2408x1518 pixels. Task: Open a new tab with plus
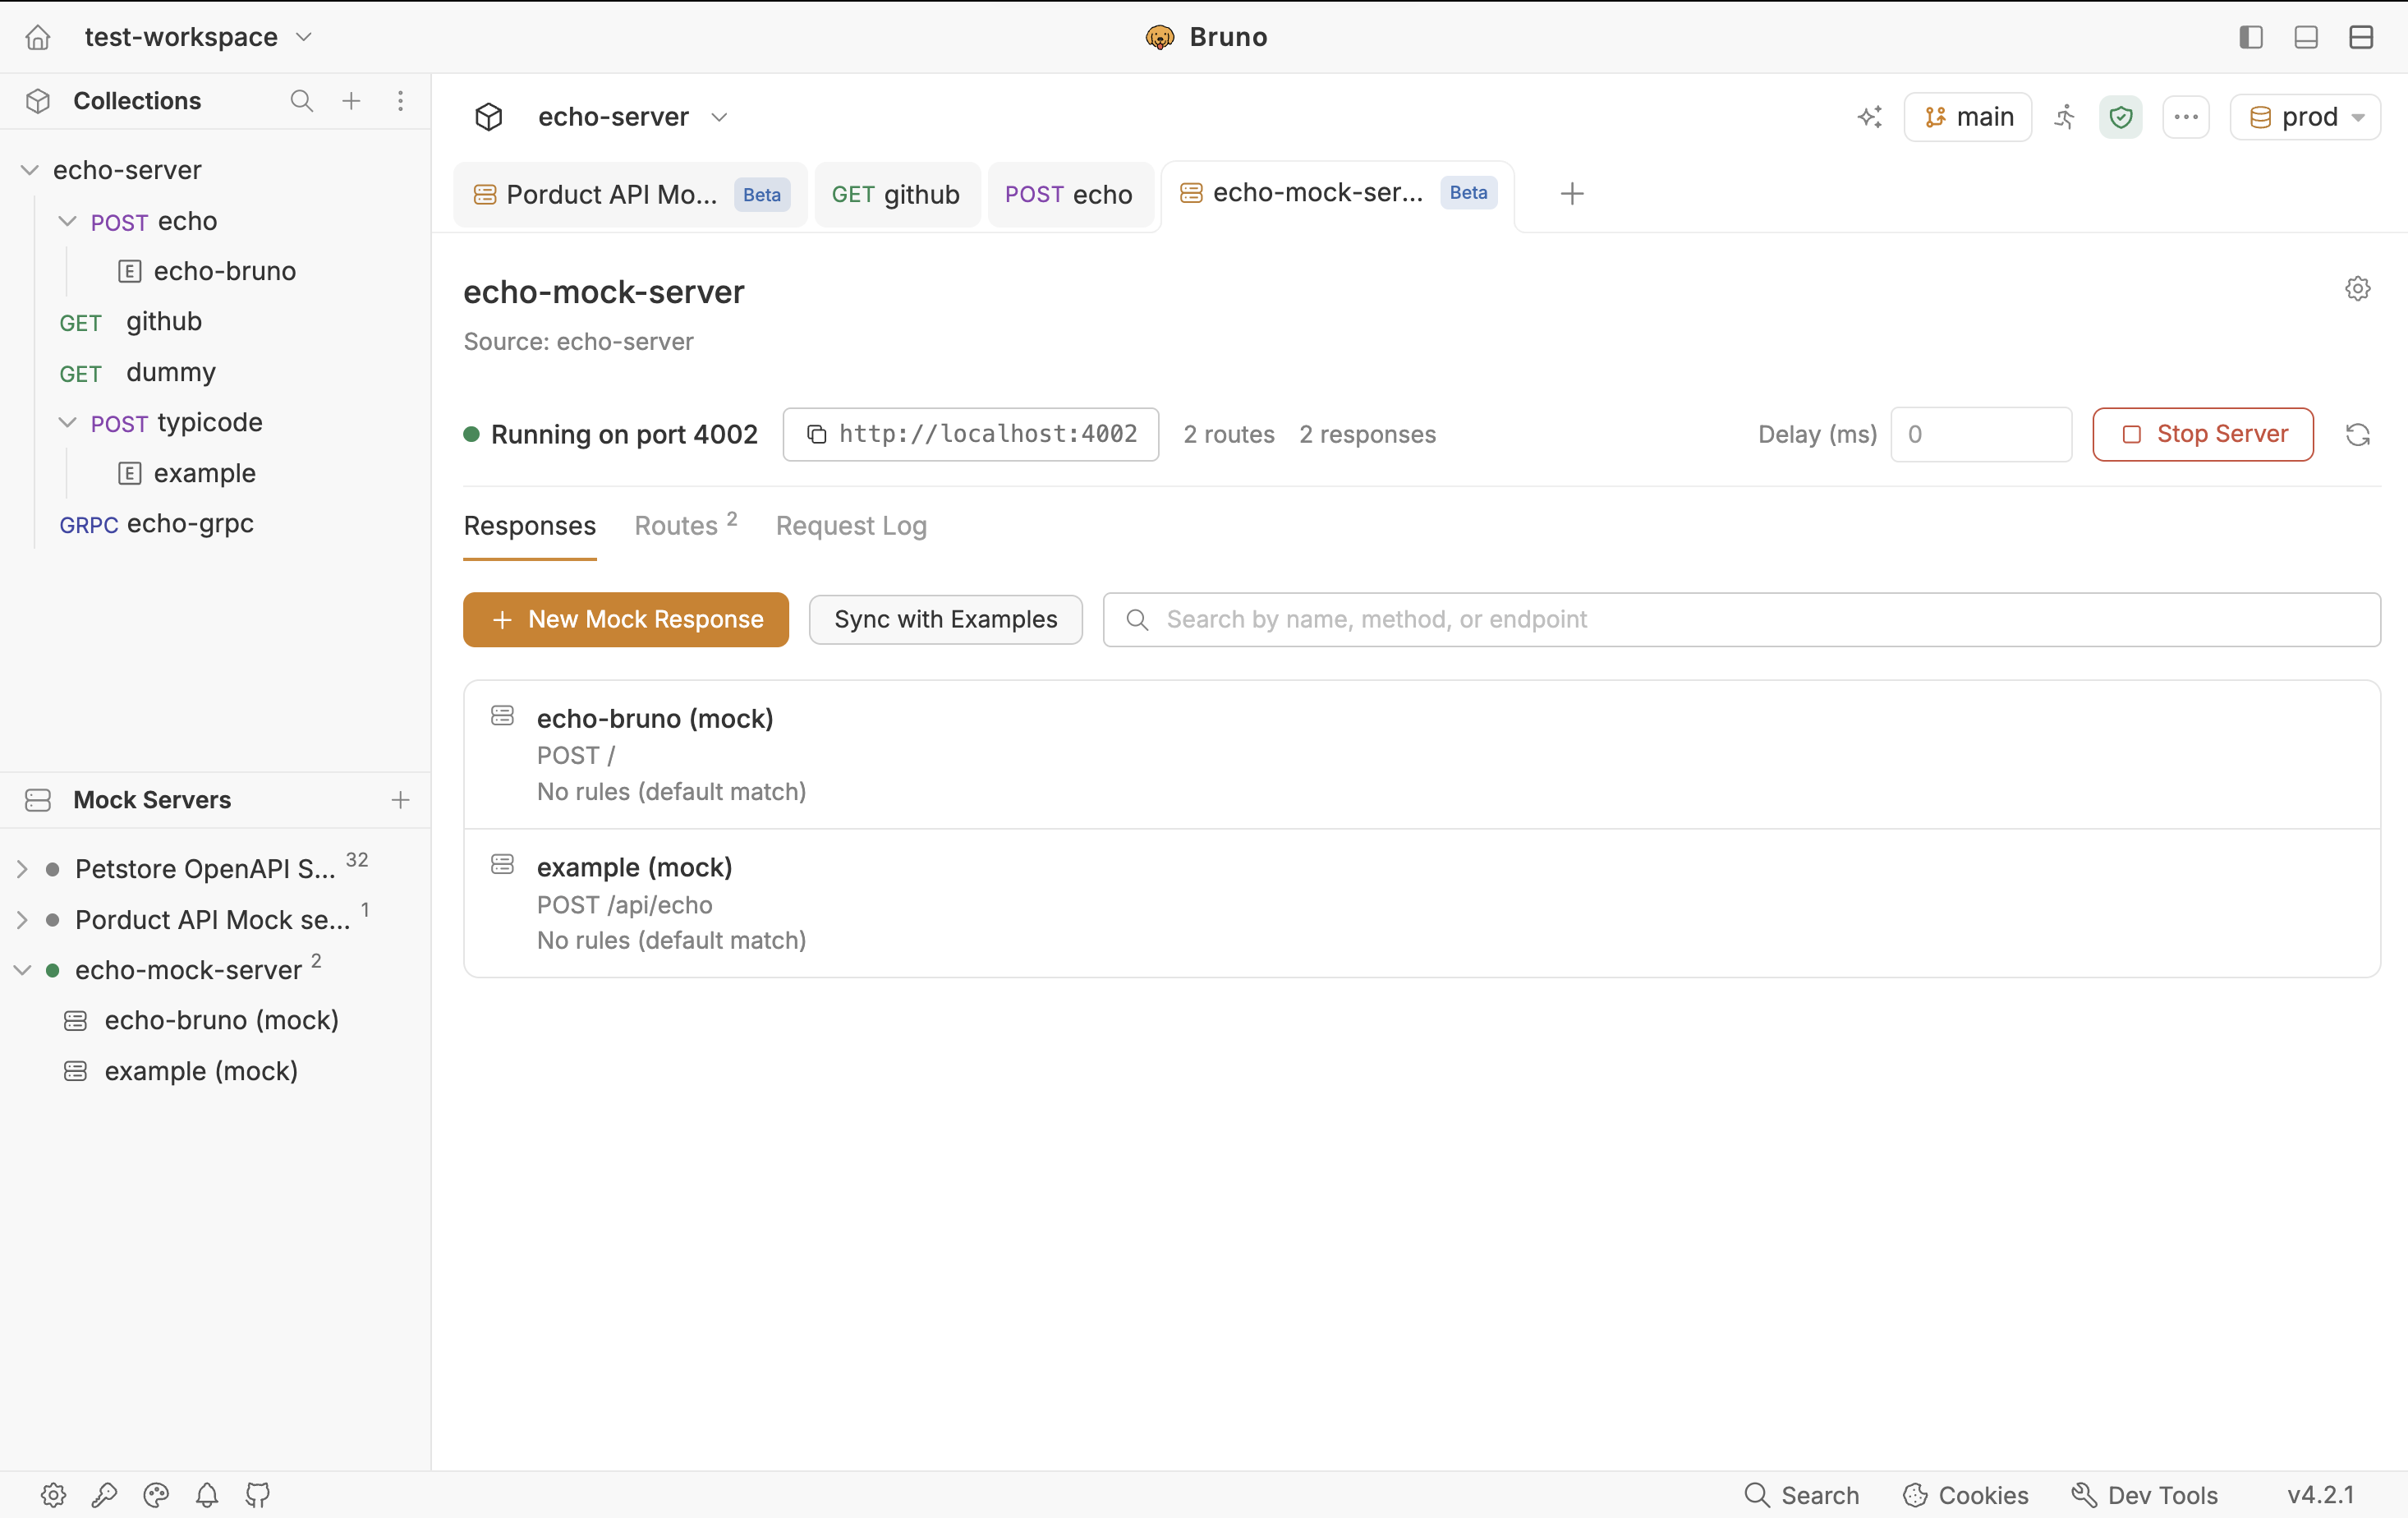[x=1572, y=194]
